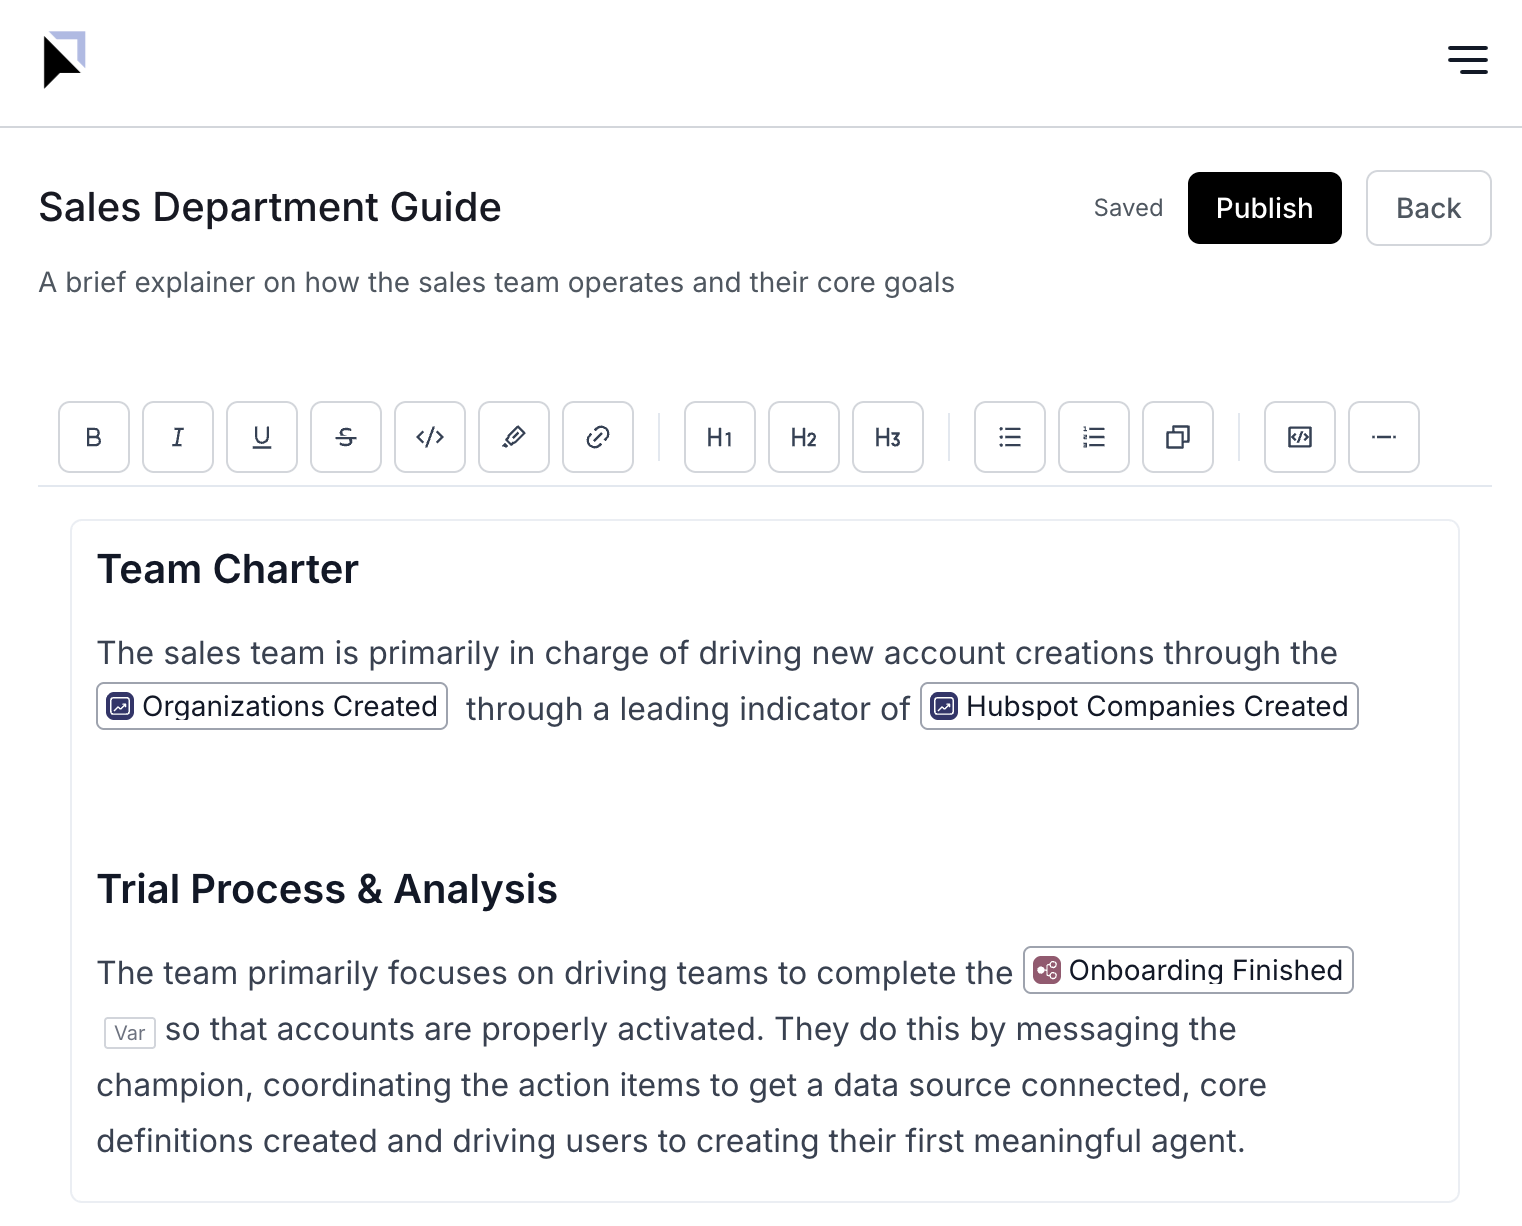This screenshot has width=1522, height=1226.
Task: Insert a code block
Action: pos(1299,437)
